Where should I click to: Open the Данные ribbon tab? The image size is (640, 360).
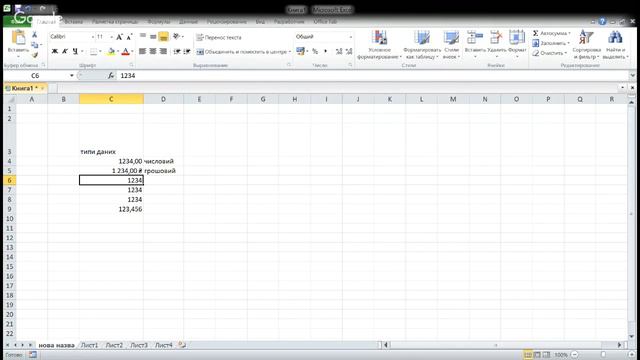[x=188, y=22]
